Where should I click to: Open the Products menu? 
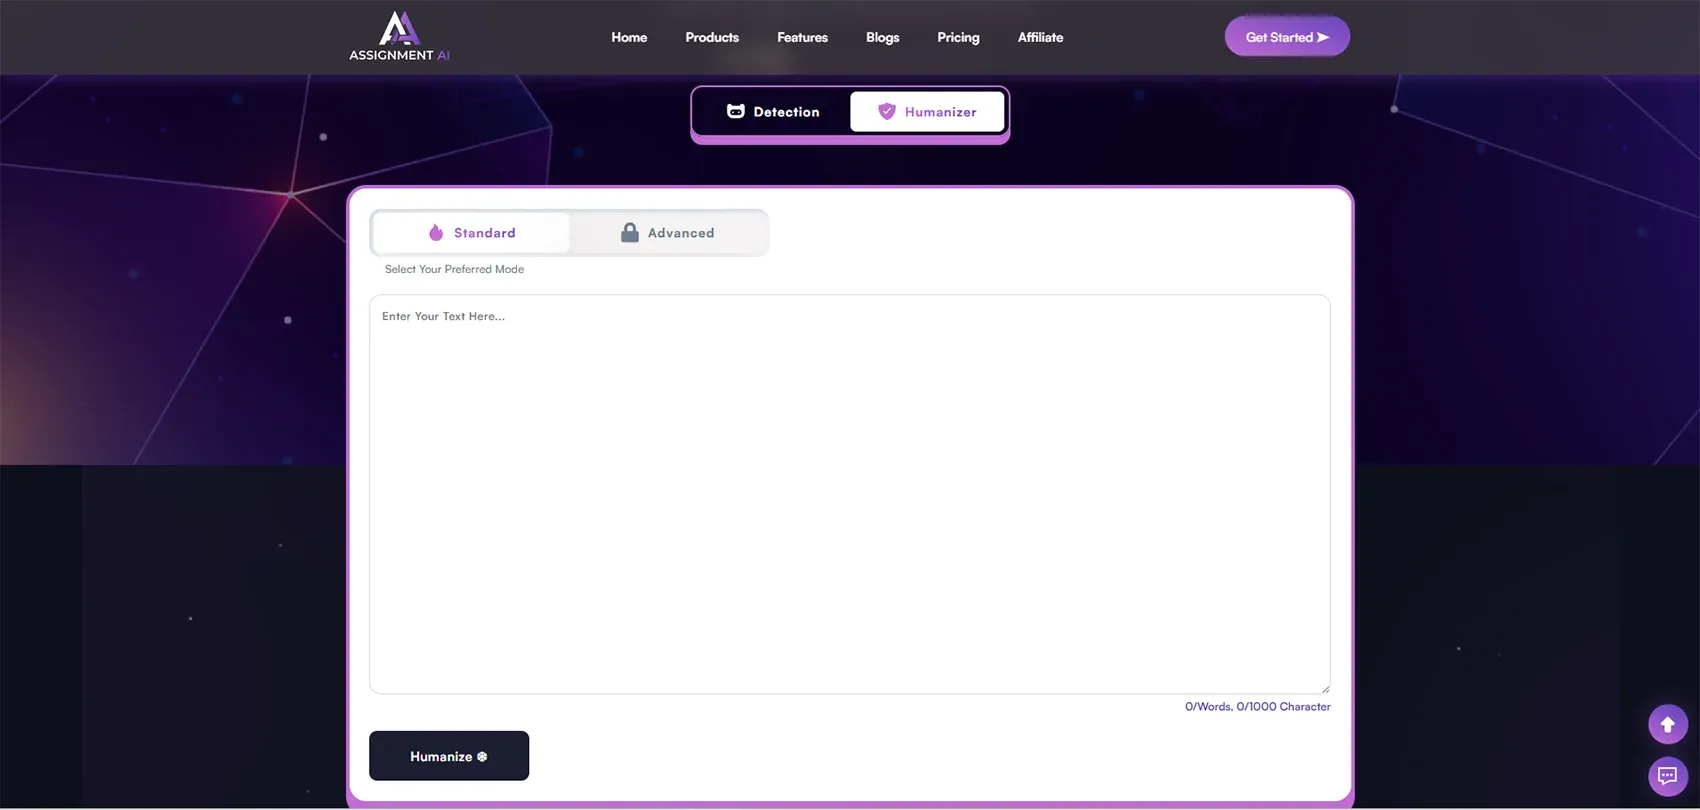712,37
